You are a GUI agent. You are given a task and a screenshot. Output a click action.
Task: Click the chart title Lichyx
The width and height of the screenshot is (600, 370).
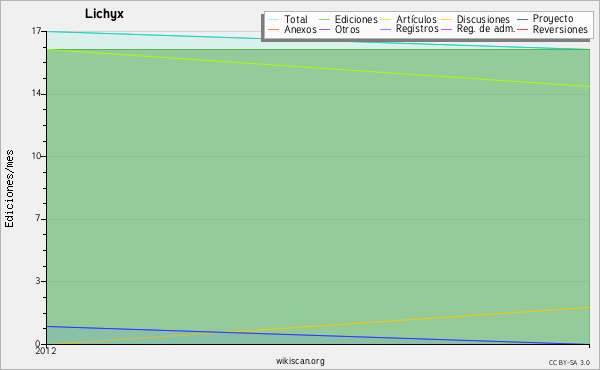pyautogui.click(x=104, y=14)
